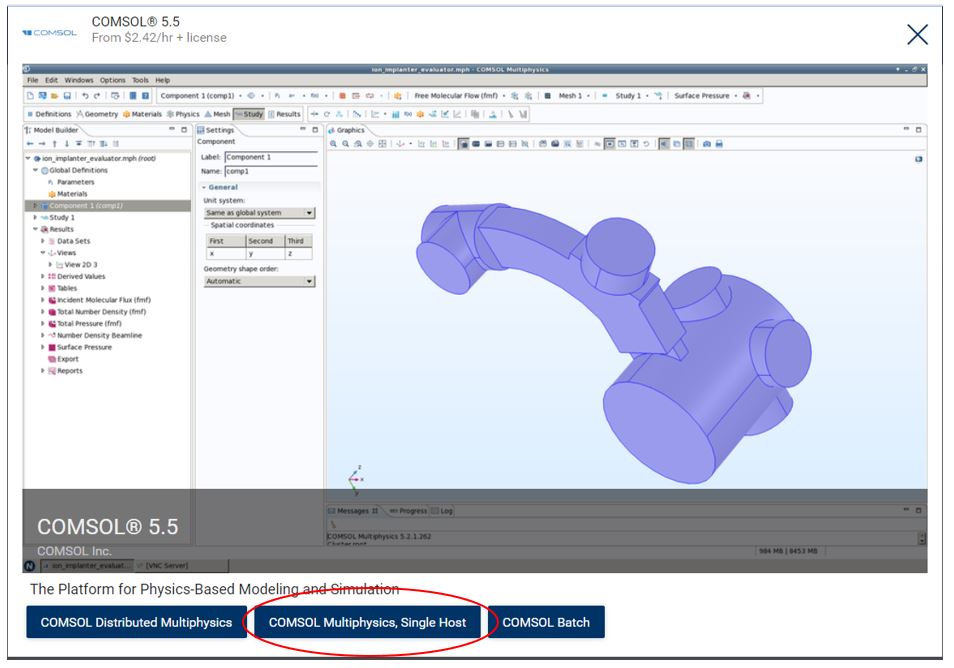Click the Name input field 'comp1'
The image size is (954, 668).
tap(271, 172)
